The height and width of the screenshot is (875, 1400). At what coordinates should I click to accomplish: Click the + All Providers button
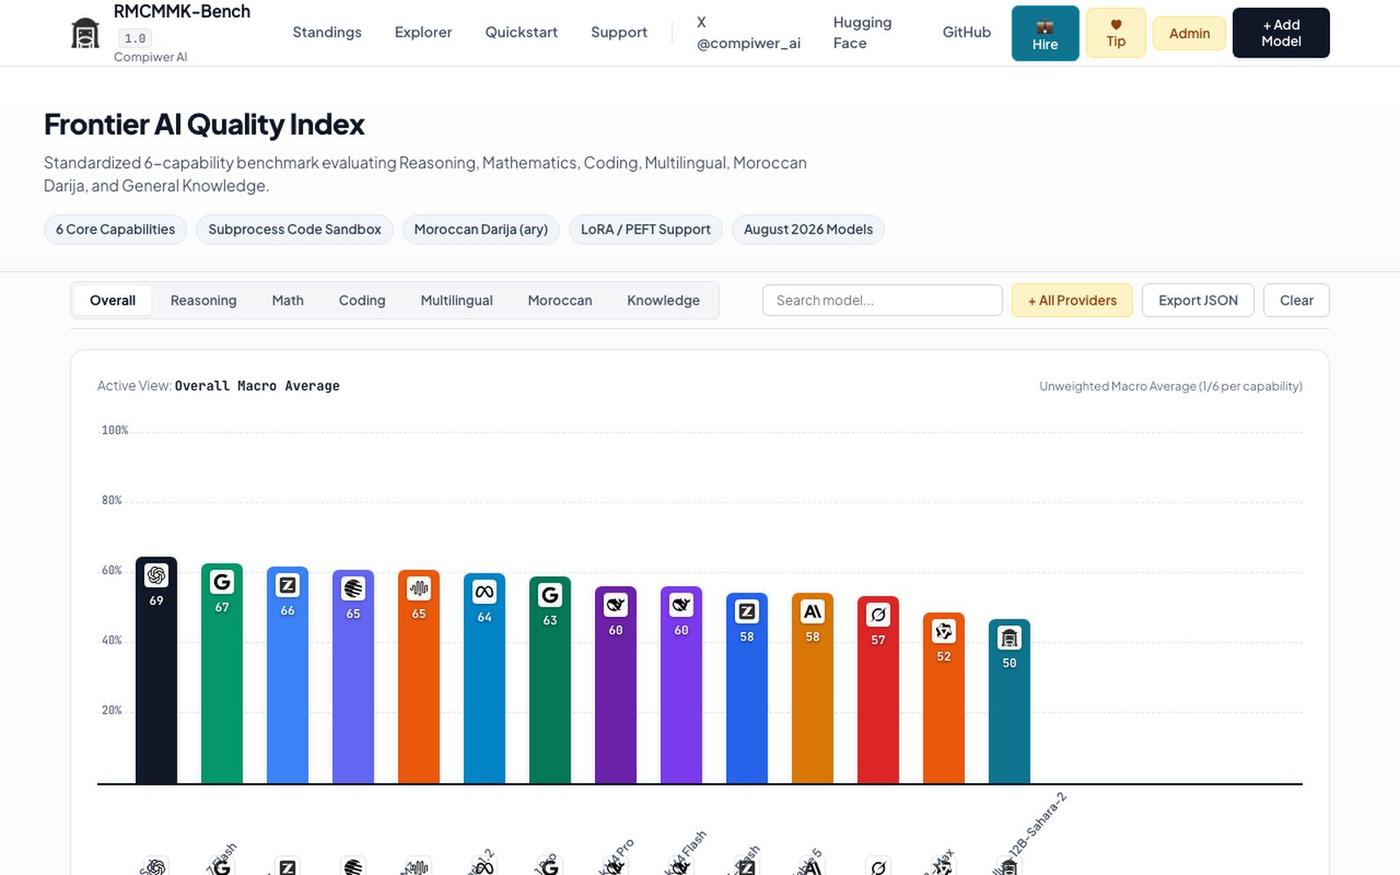click(1072, 300)
